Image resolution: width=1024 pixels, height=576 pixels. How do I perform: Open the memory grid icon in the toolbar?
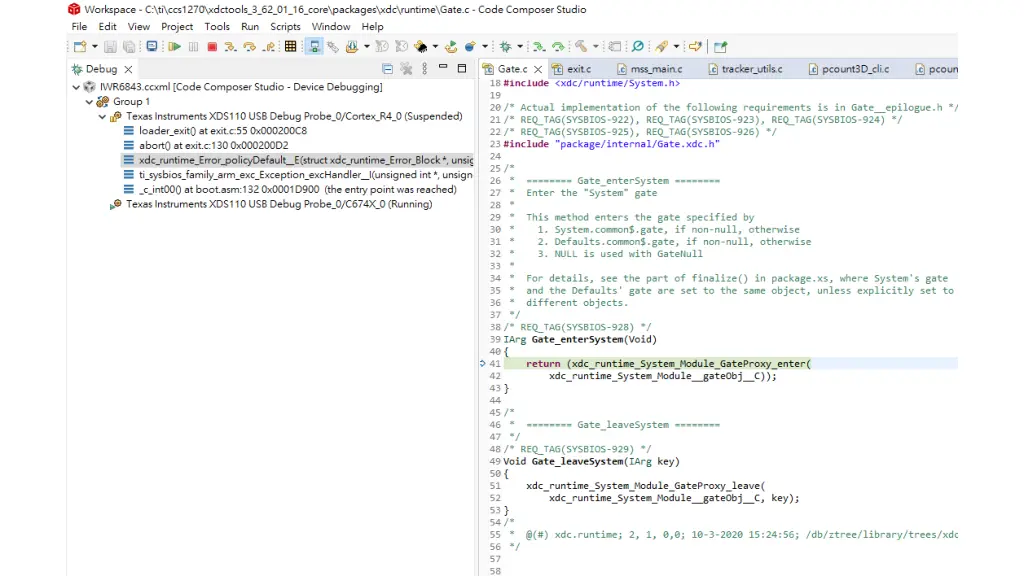pos(291,46)
